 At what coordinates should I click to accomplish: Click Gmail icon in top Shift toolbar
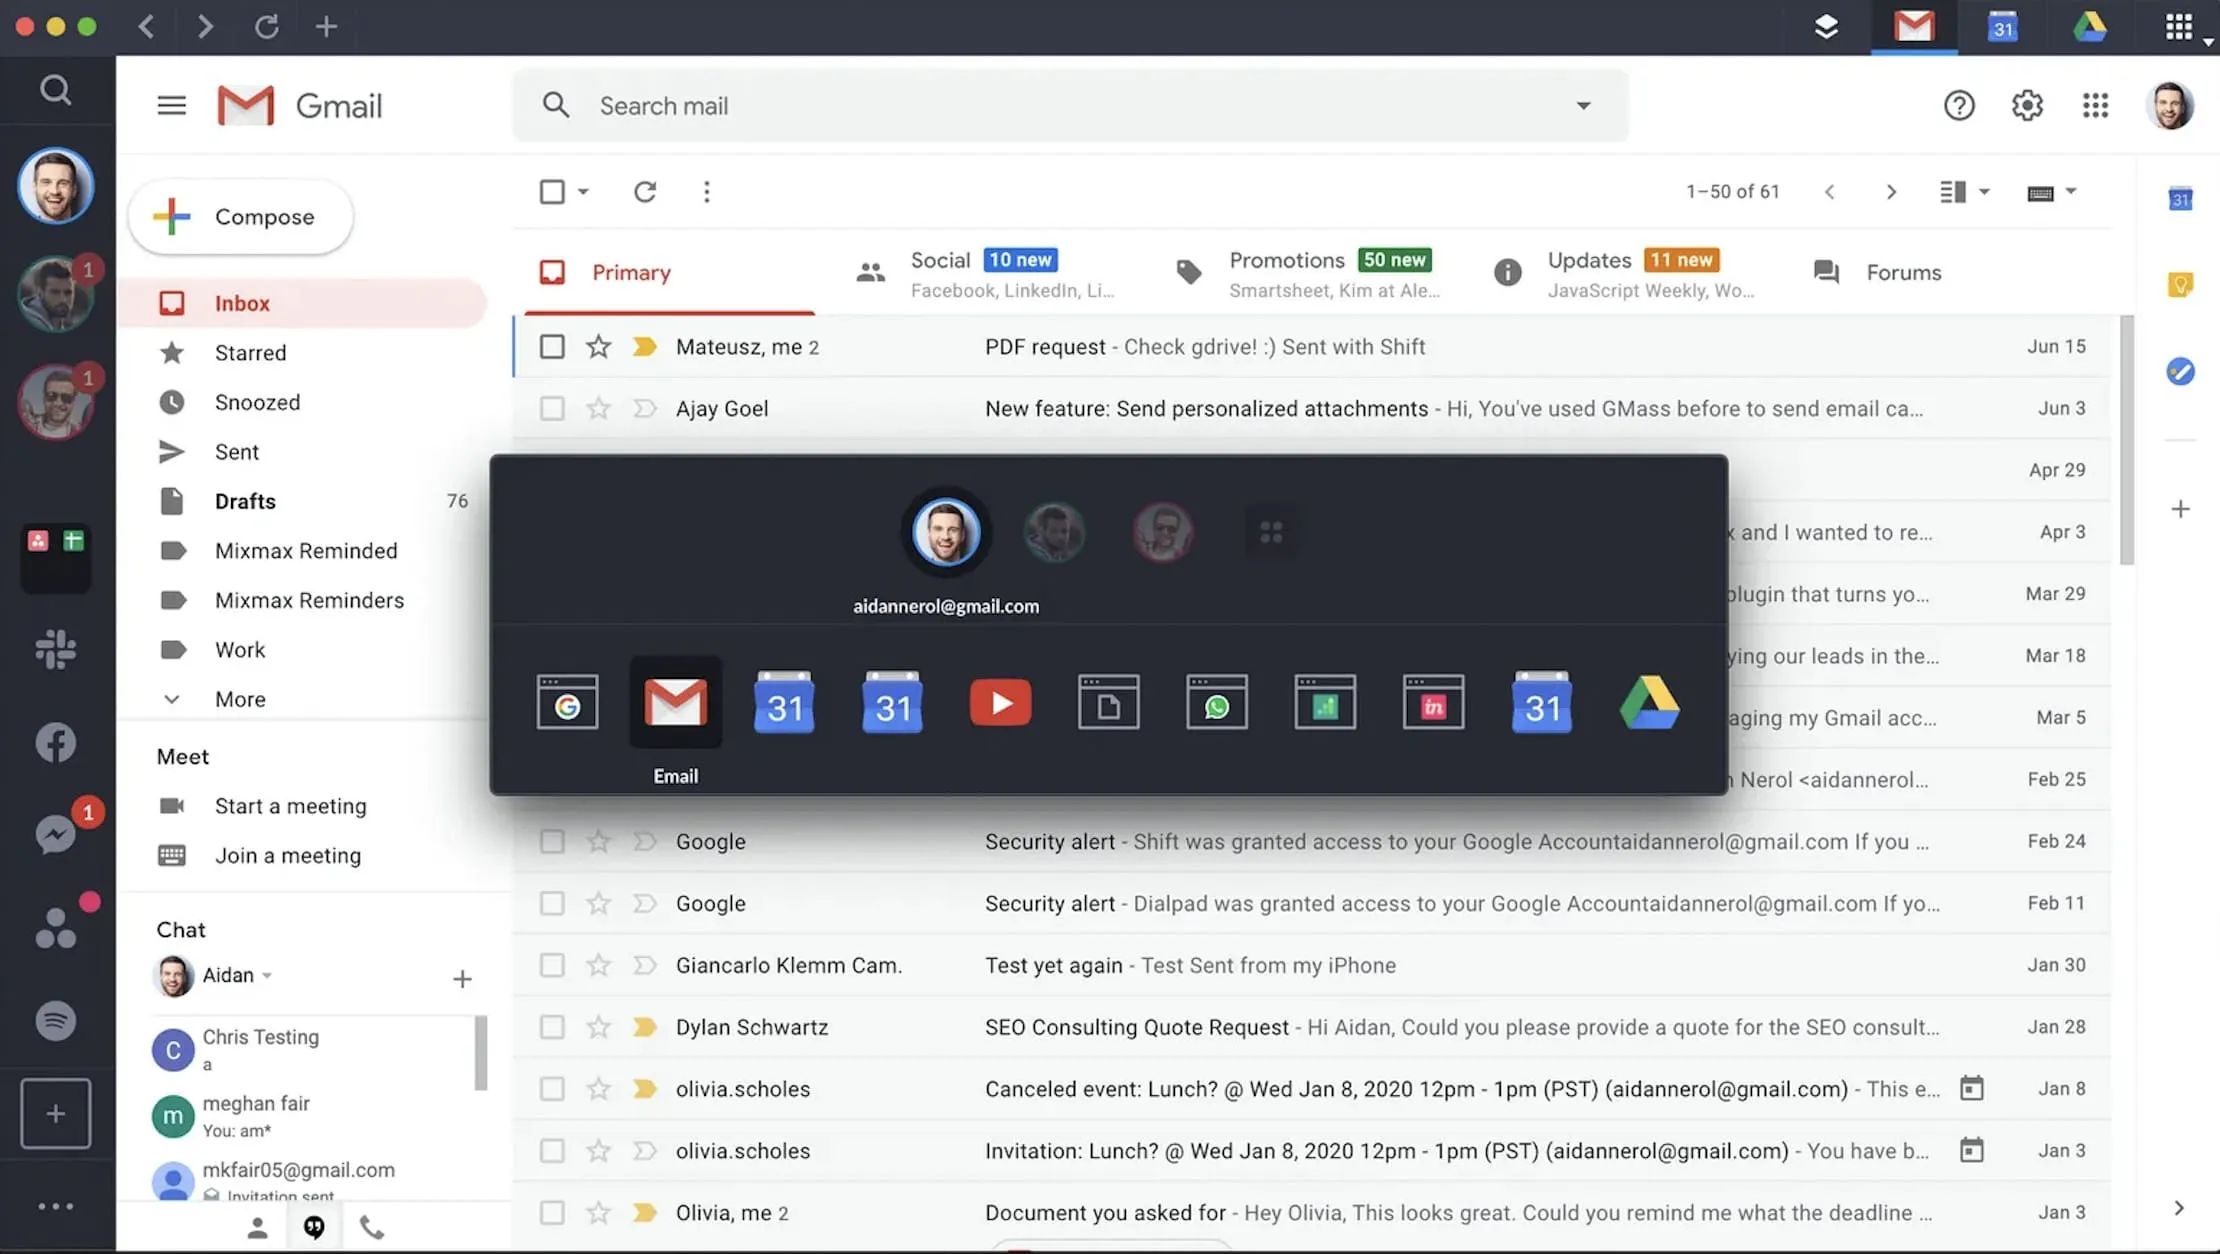1914,26
